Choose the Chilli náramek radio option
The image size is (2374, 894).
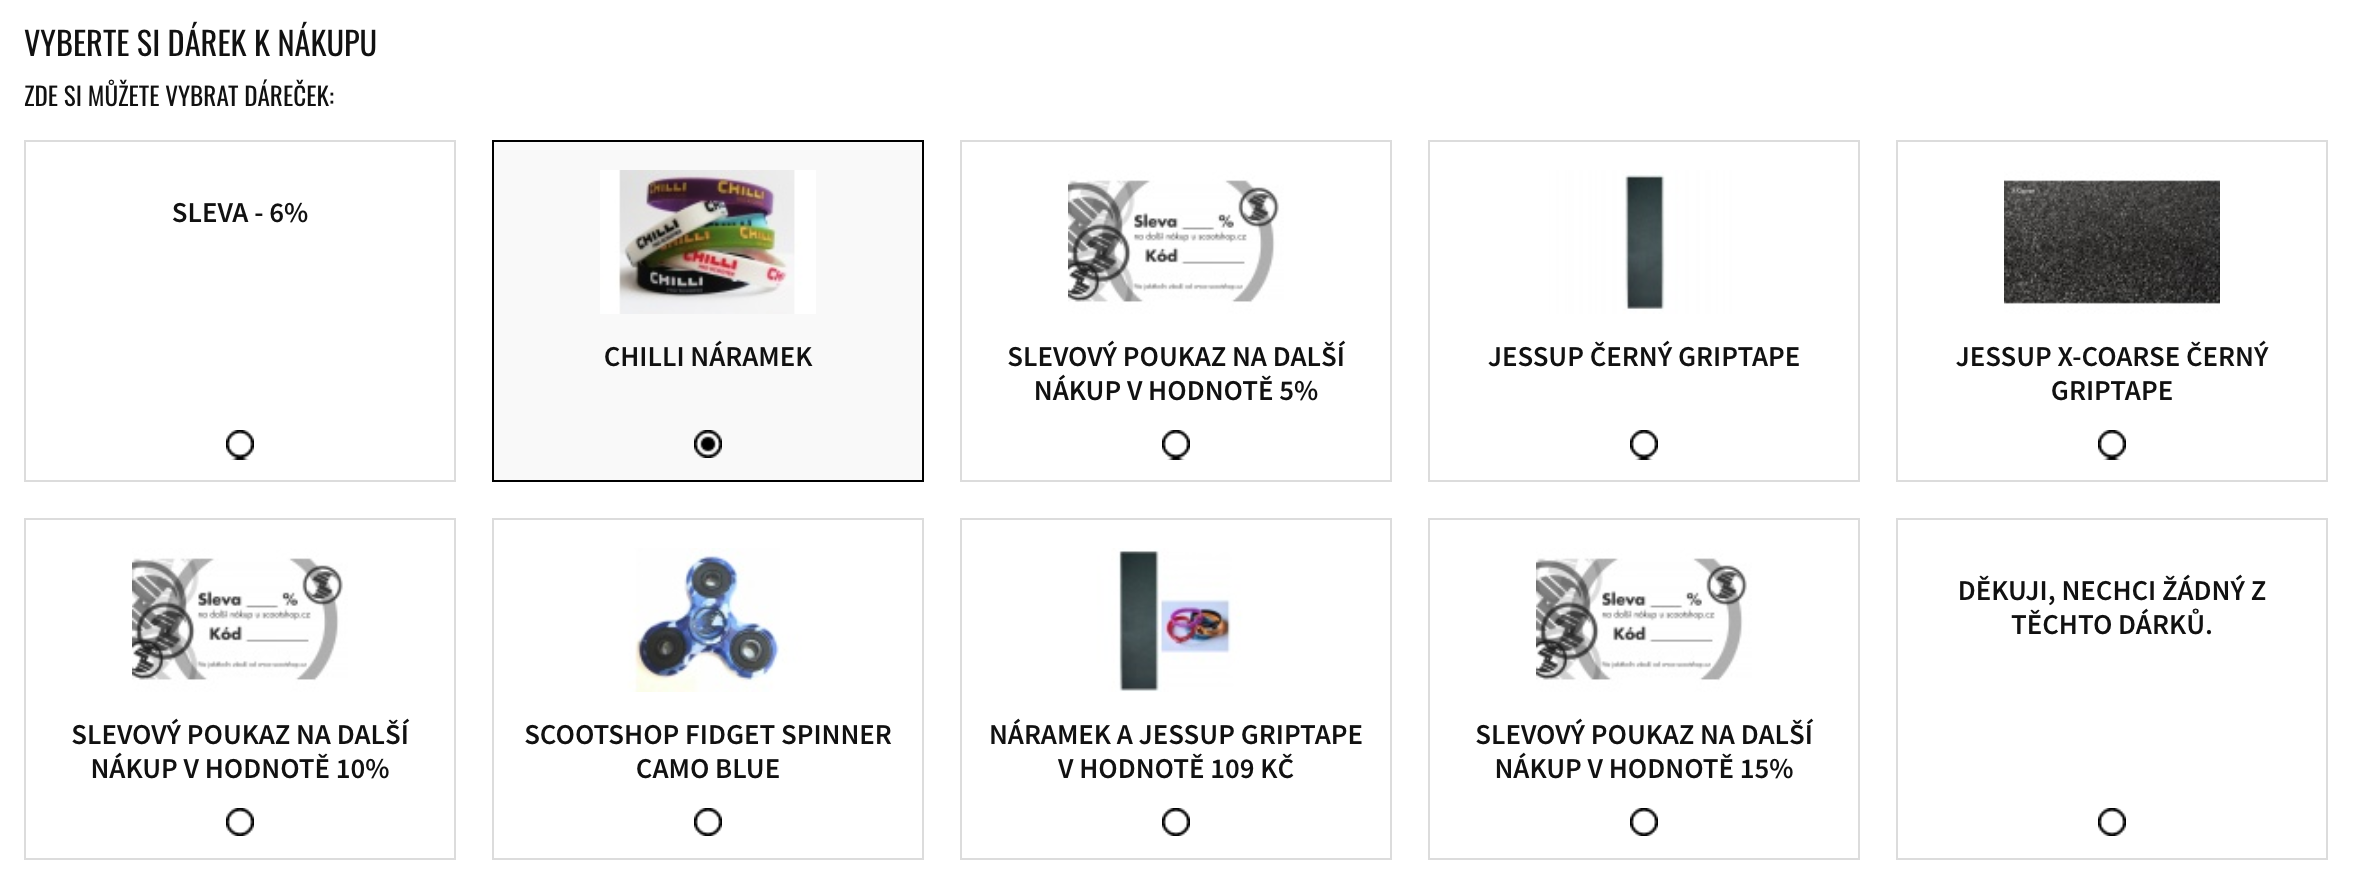pyautogui.click(x=708, y=444)
